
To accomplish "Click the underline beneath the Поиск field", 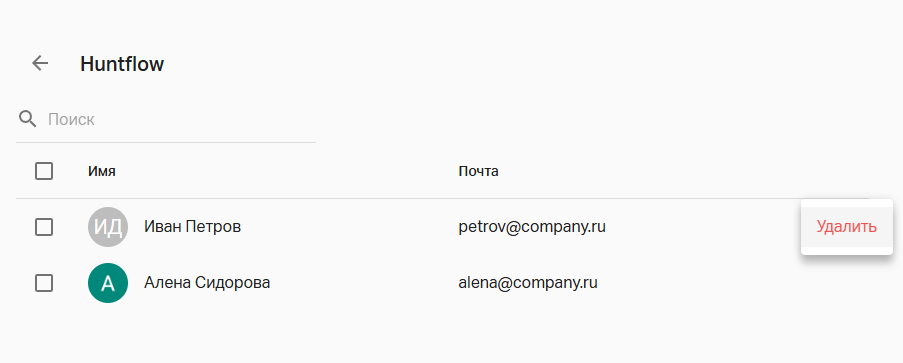I will click(x=166, y=142).
